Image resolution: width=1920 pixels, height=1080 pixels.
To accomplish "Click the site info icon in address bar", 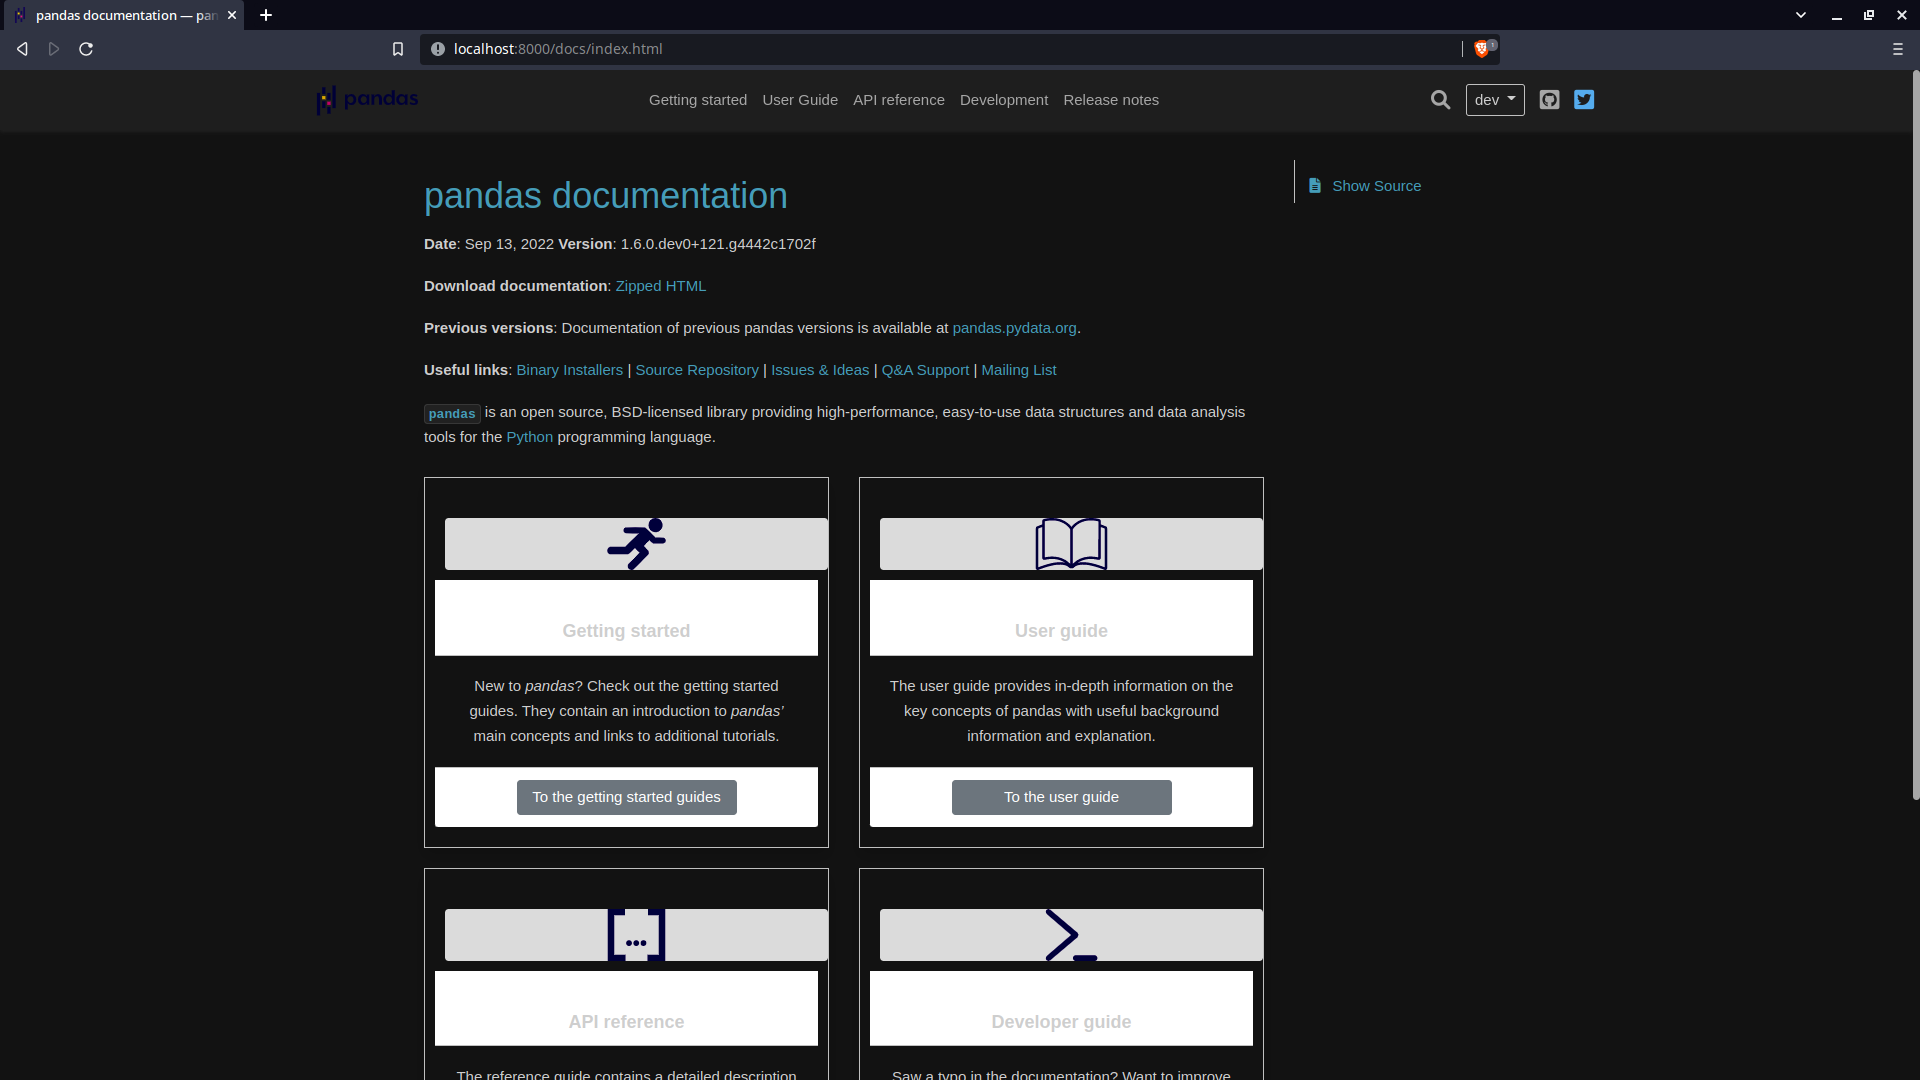I will 437,49.
